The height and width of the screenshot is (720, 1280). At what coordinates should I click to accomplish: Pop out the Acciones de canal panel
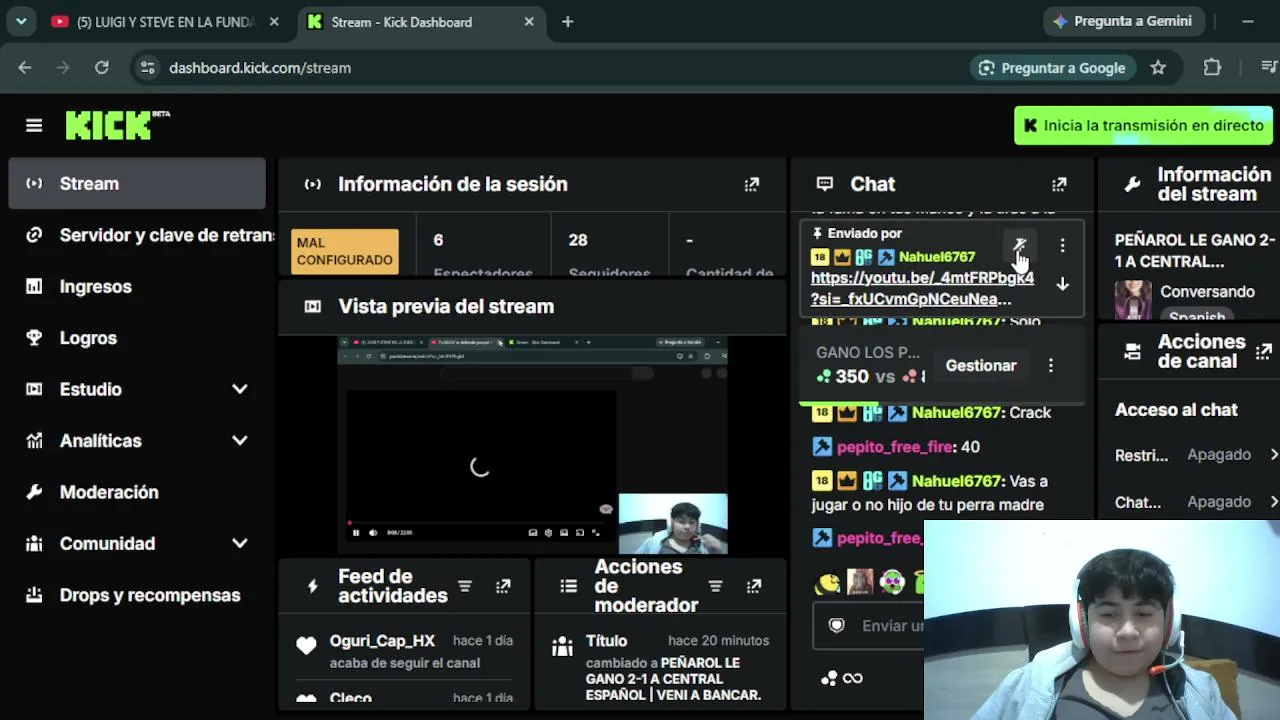[1264, 352]
